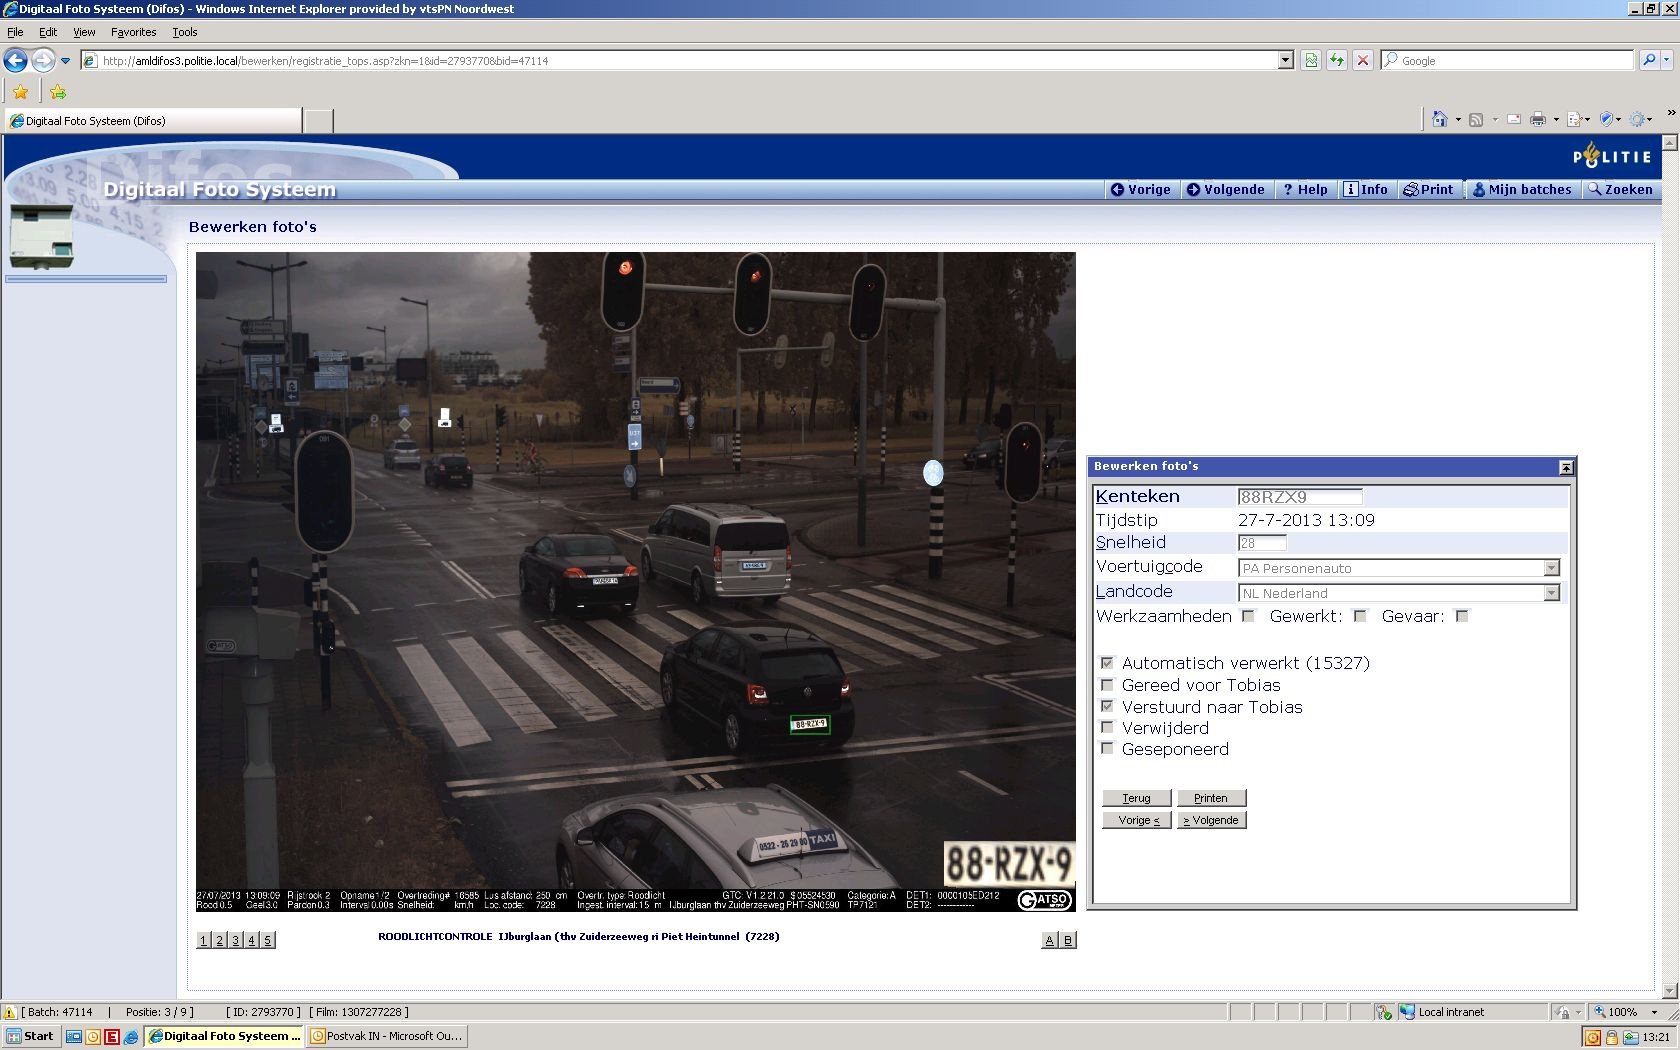Click the Add to Favorites Bar icon
Image resolution: width=1680 pixels, height=1050 pixels.
coord(58,92)
